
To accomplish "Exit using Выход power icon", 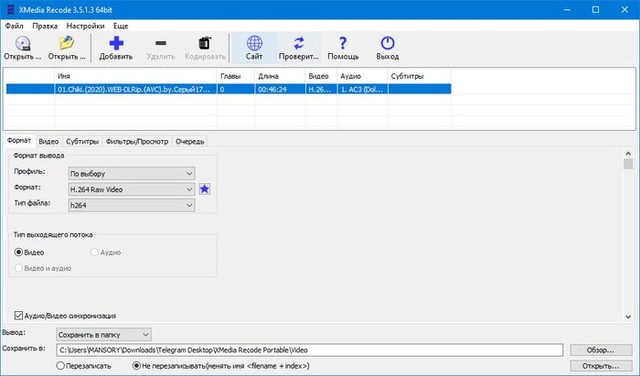I will click(x=387, y=43).
